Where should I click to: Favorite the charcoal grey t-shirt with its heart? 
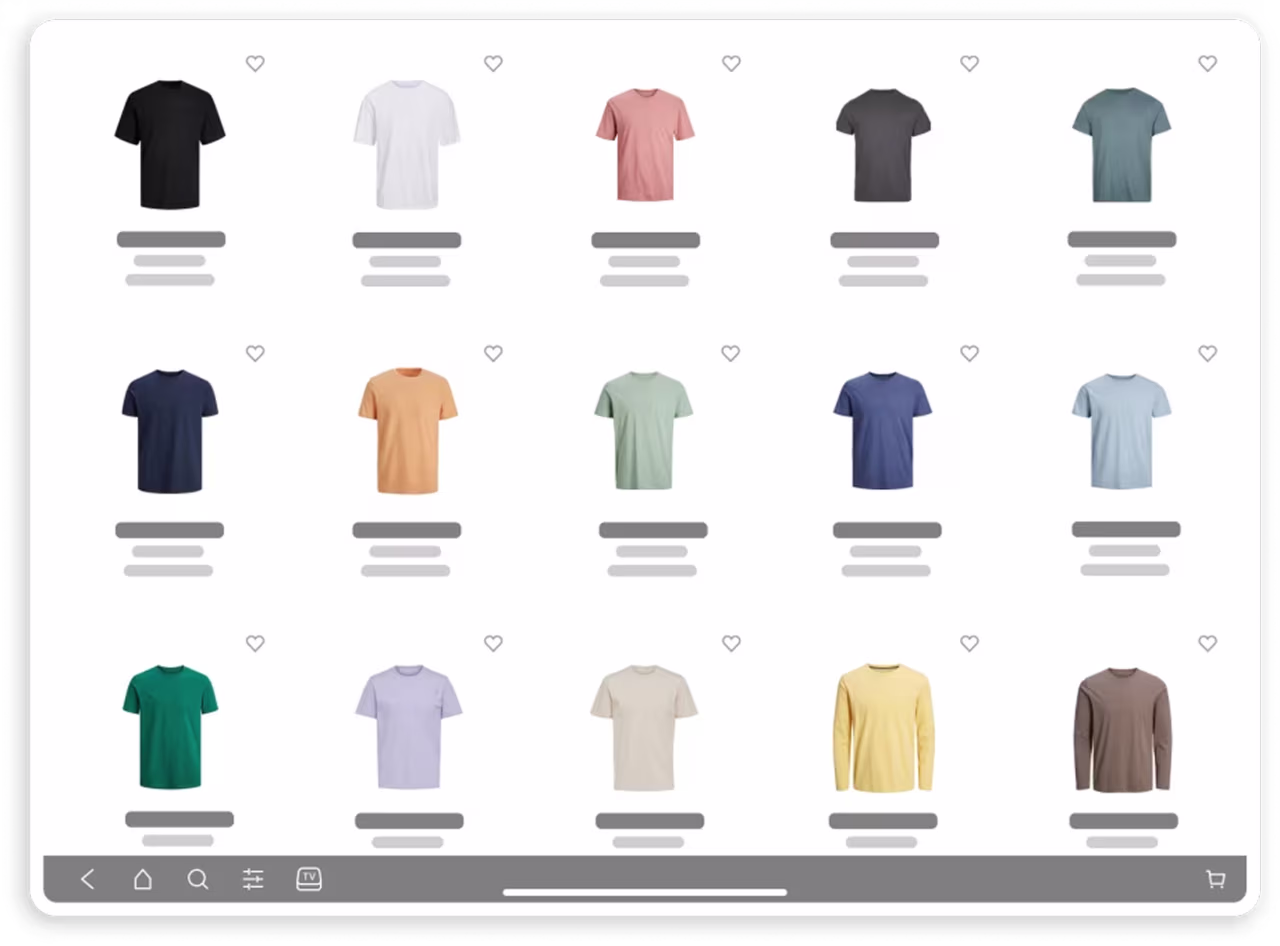click(969, 63)
